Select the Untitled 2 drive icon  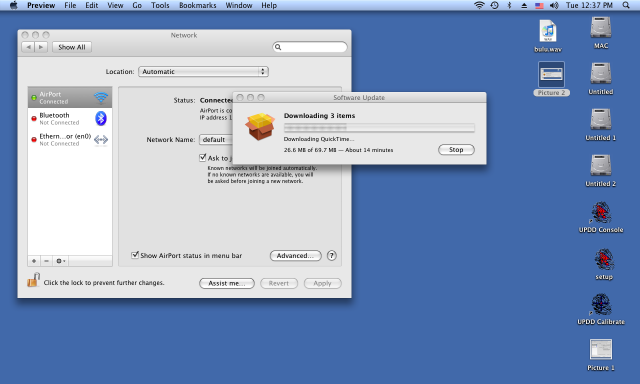pos(601,171)
